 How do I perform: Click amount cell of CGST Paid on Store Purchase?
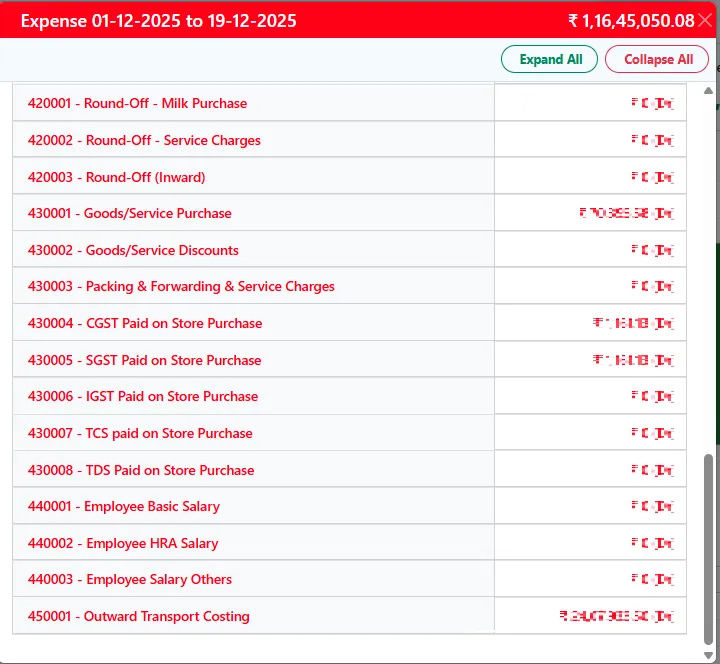coord(591,323)
